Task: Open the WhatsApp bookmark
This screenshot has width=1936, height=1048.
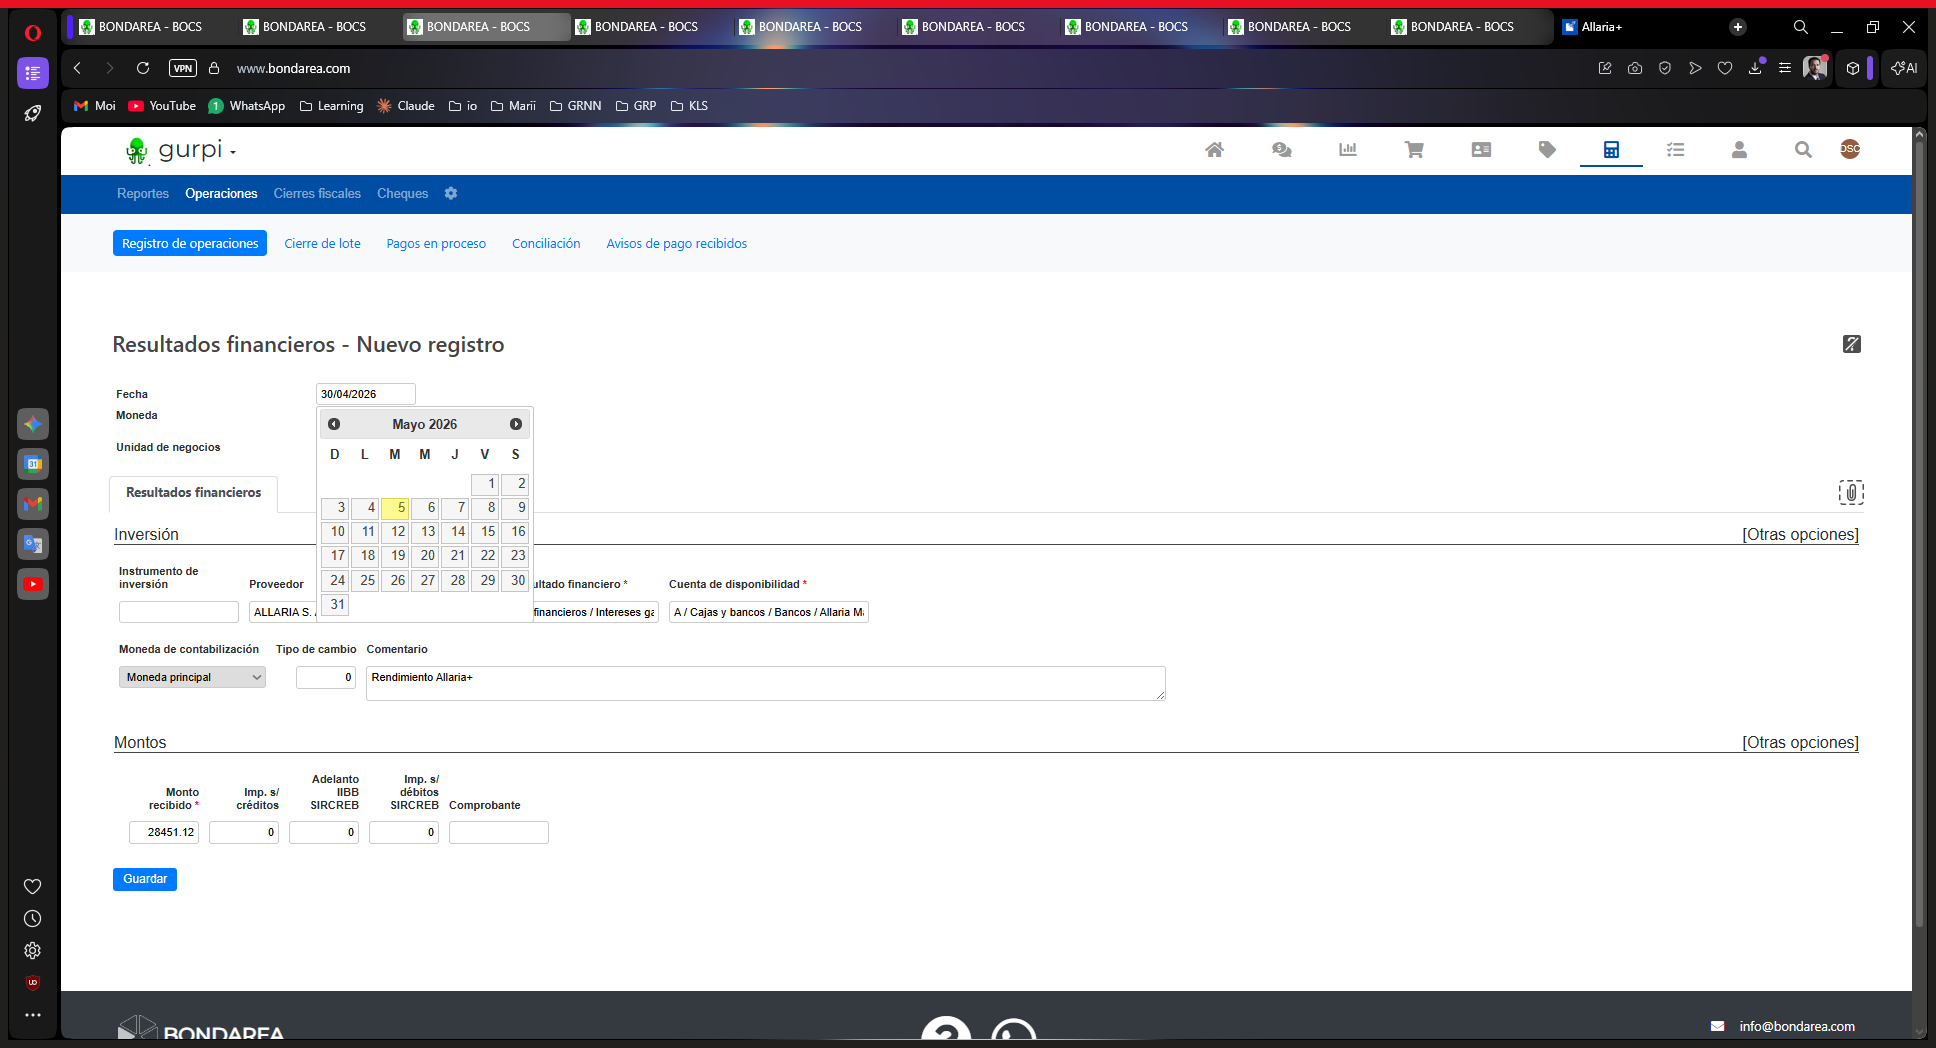Action: coord(247,106)
